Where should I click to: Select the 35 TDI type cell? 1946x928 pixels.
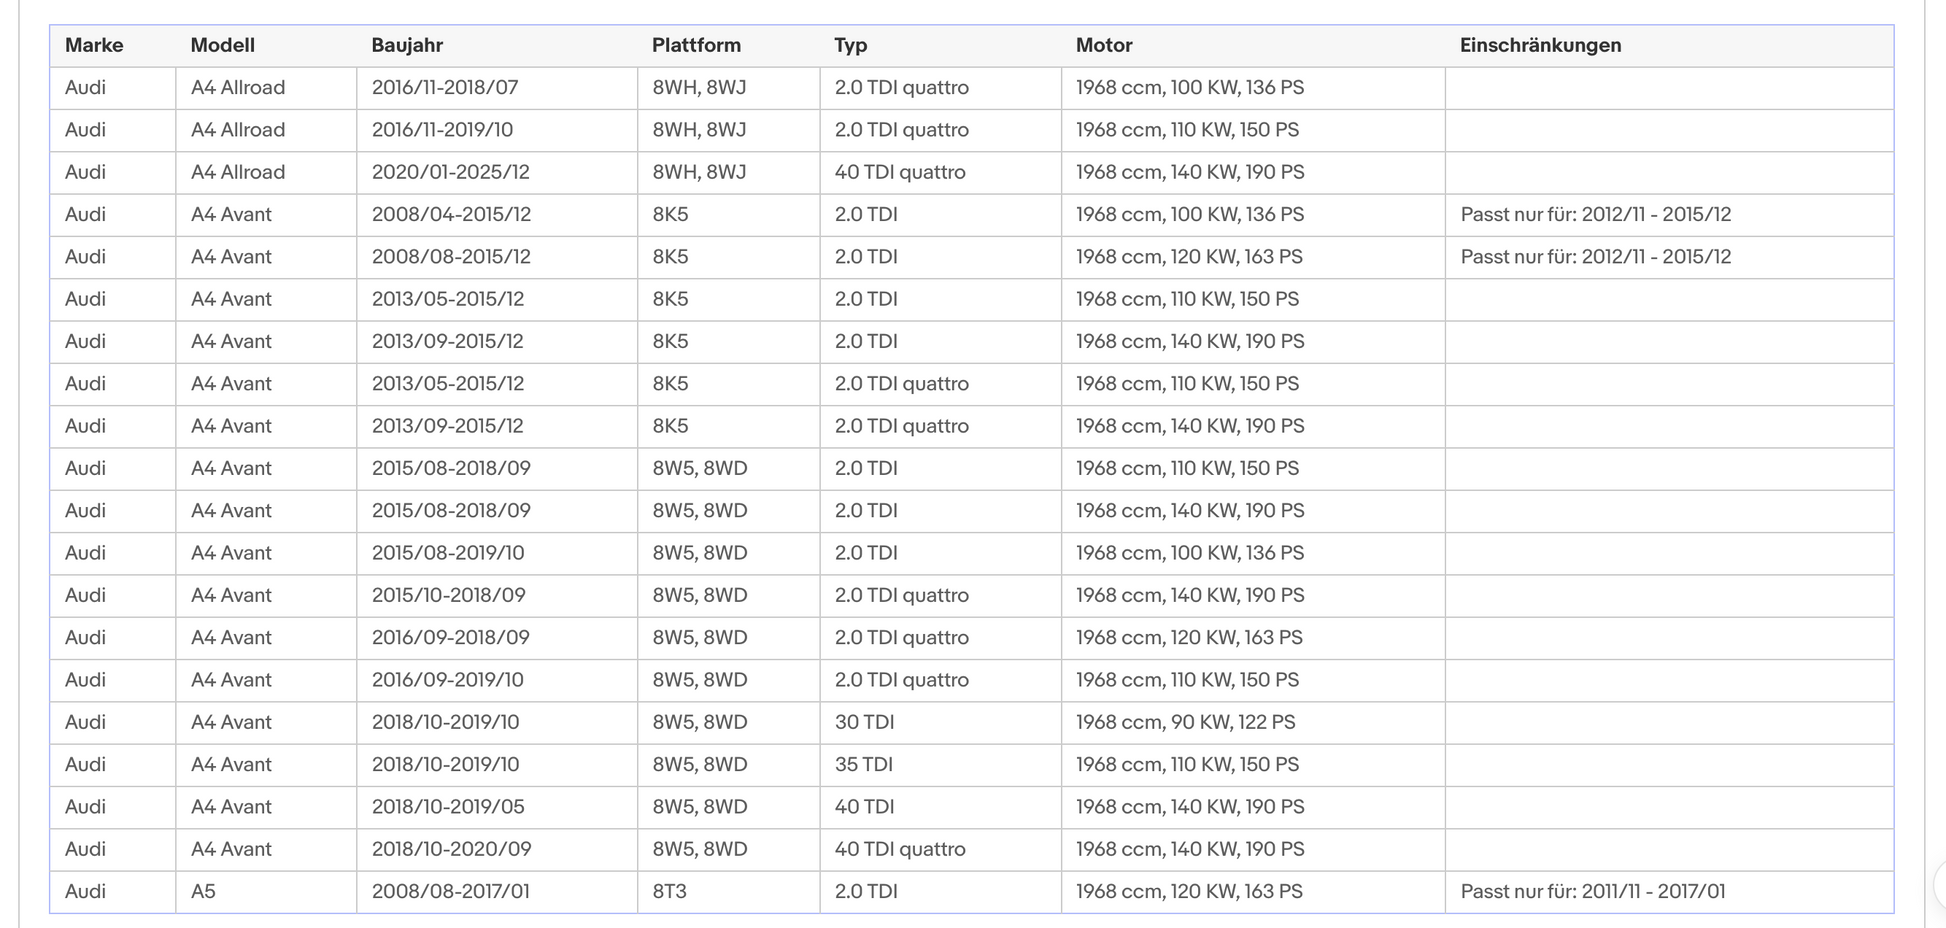click(940, 764)
